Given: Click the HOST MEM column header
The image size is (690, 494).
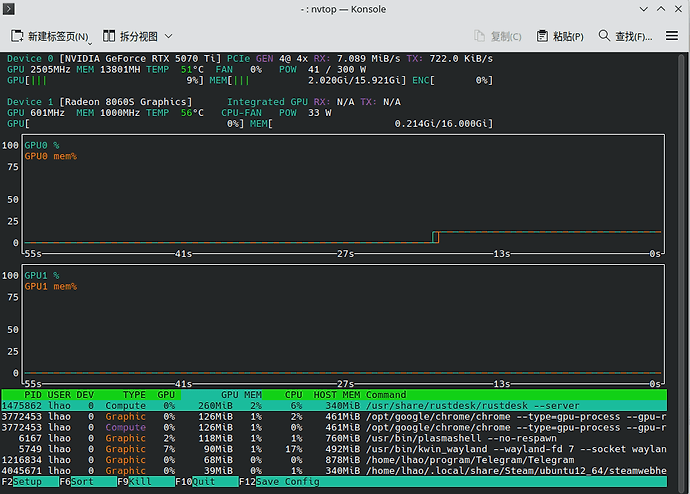Looking at the screenshot, I should click(337, 395).
